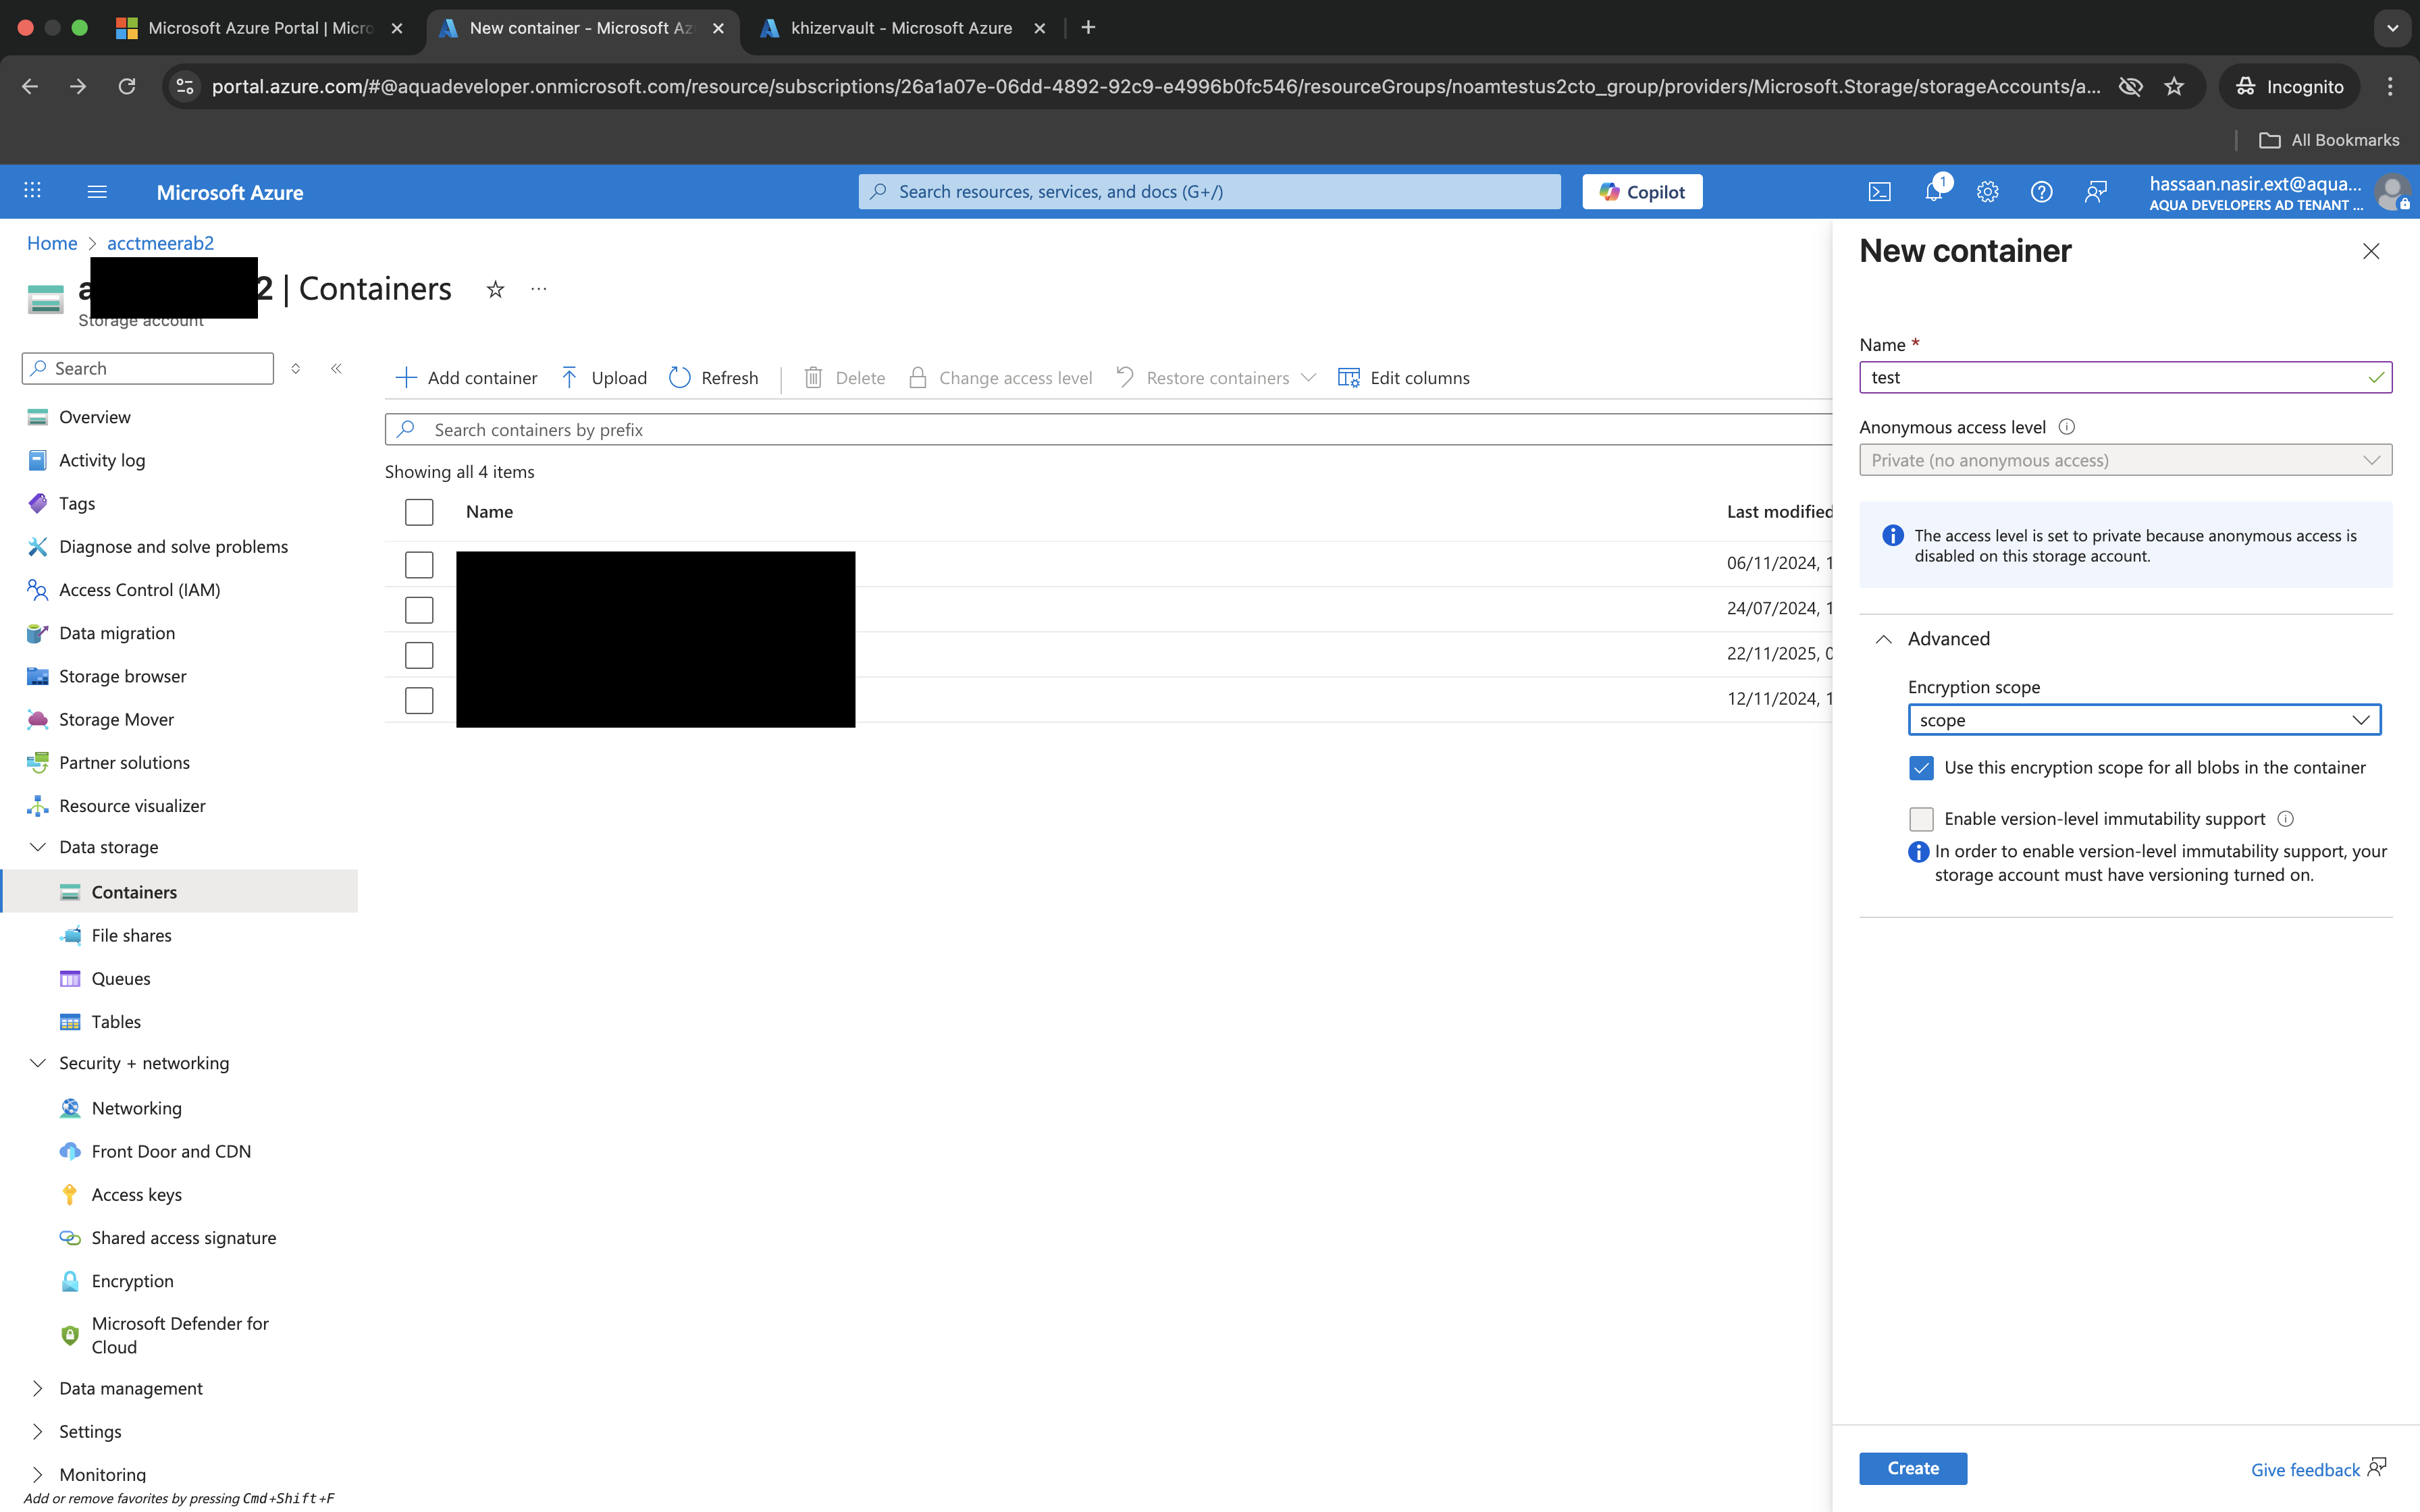This screenshot has width=2420, height=1512.
Task: Switch to the khizervault browser tab
Action: [x=900, y=28]
